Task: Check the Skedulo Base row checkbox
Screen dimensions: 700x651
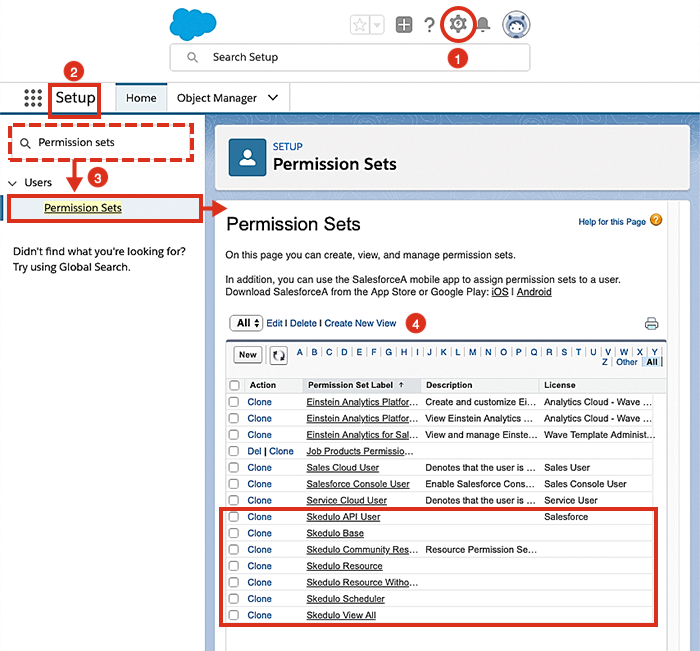Action: [x=233, y=533]
